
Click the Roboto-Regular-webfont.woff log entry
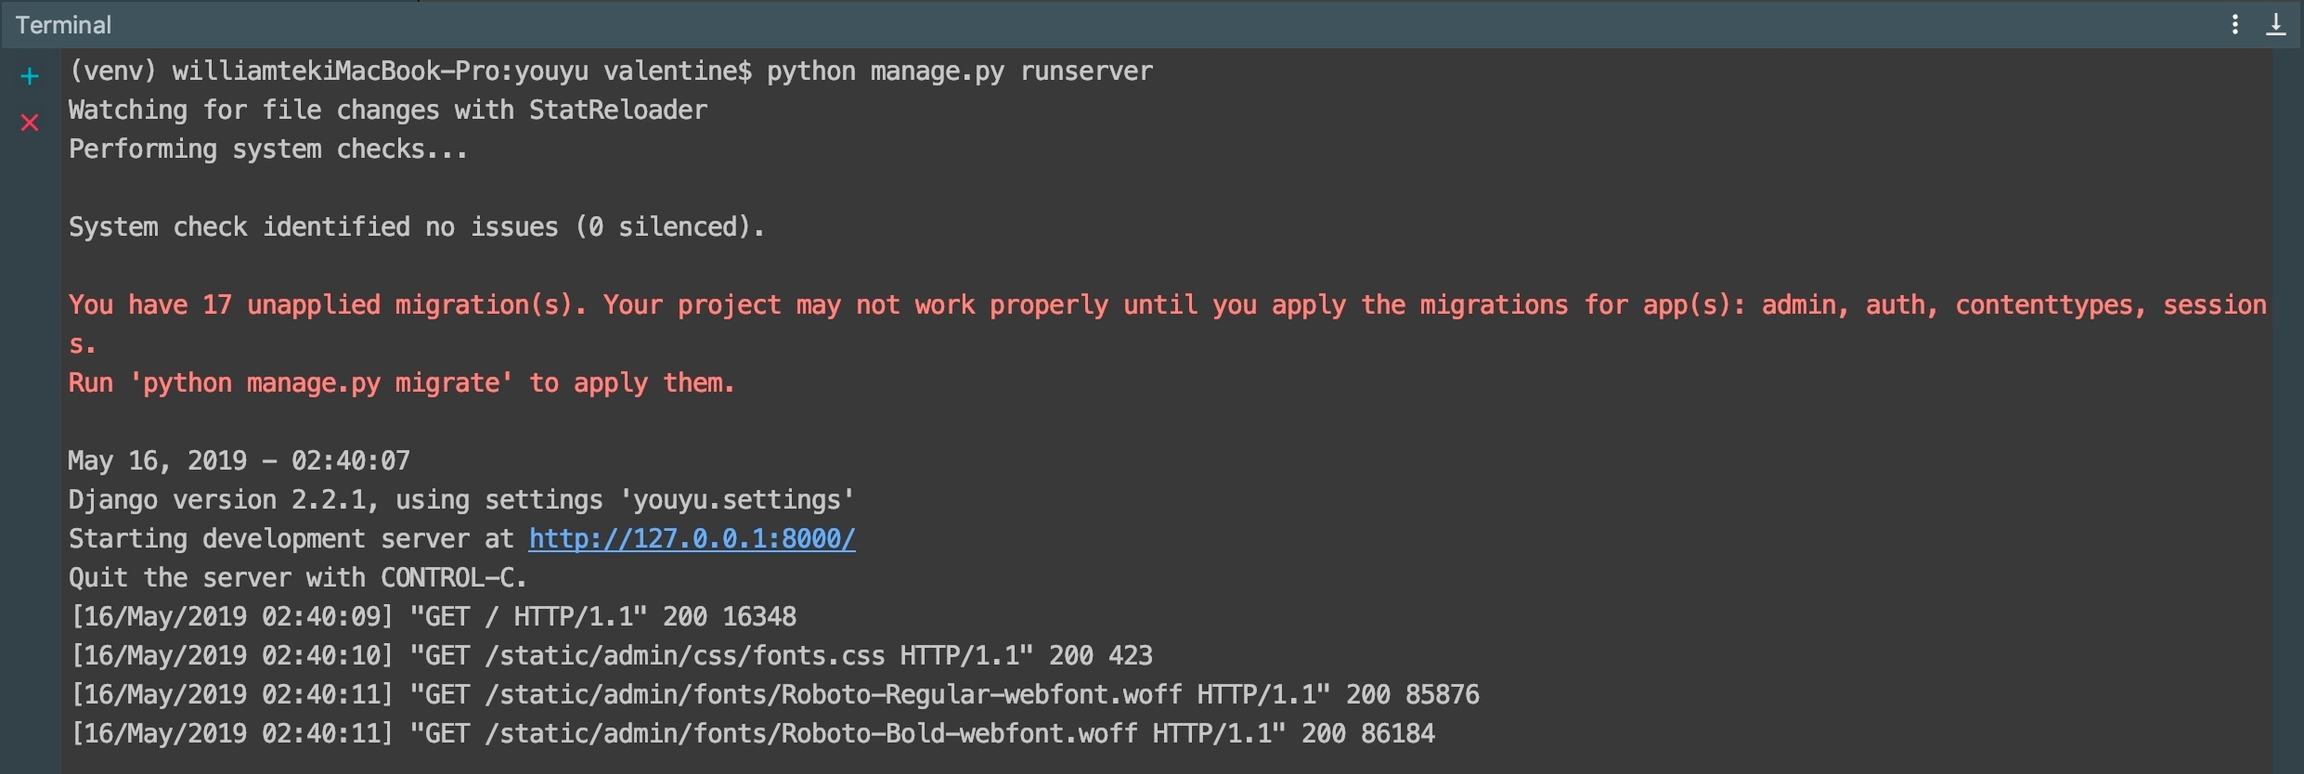click(x=774, y=695)
